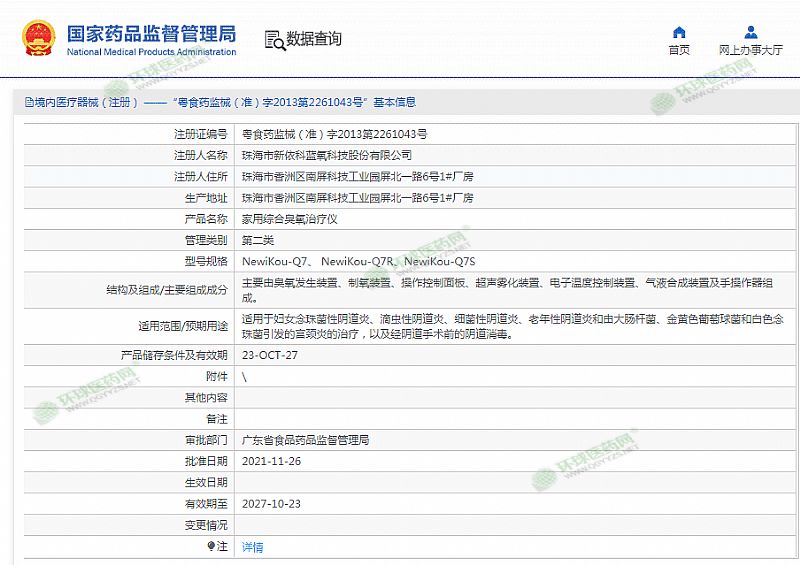This screenshot has width=800, height=565.
Task: Click the 广东省食品药品监督管理局 approval department cell
Action: 306,440
